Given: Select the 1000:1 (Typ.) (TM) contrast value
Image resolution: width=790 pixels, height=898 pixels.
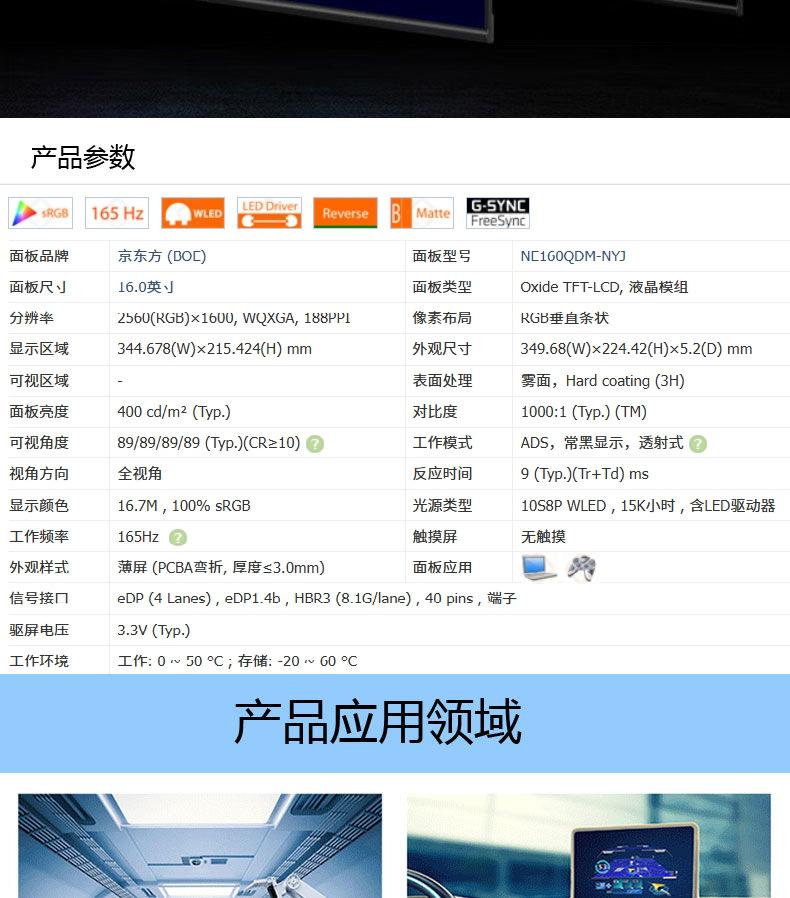Looking at the screenshot, I should [x=583, y=412].
